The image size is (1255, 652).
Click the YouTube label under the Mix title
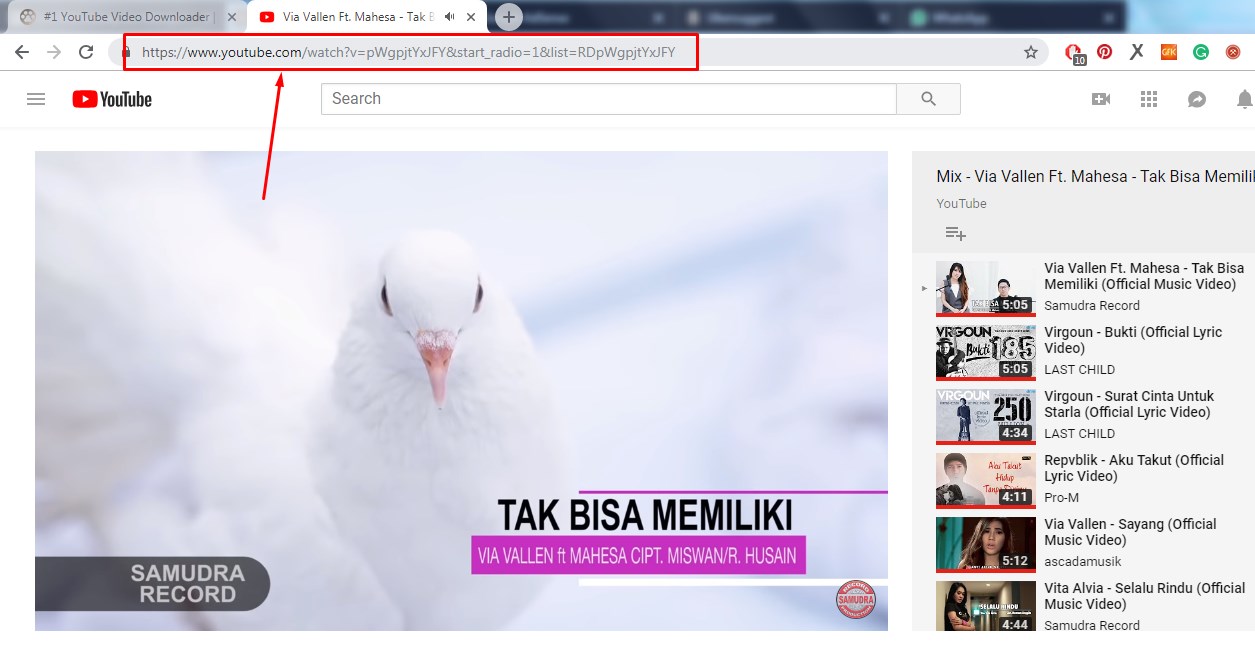[x=961, y=204]
